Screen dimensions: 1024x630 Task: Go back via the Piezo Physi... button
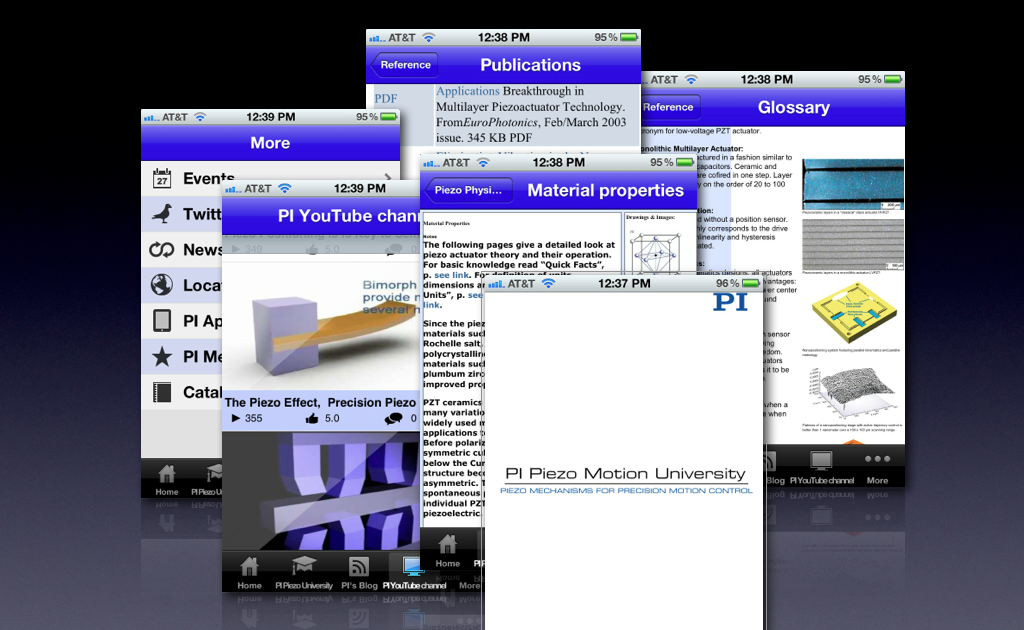(x=470, y=189)
